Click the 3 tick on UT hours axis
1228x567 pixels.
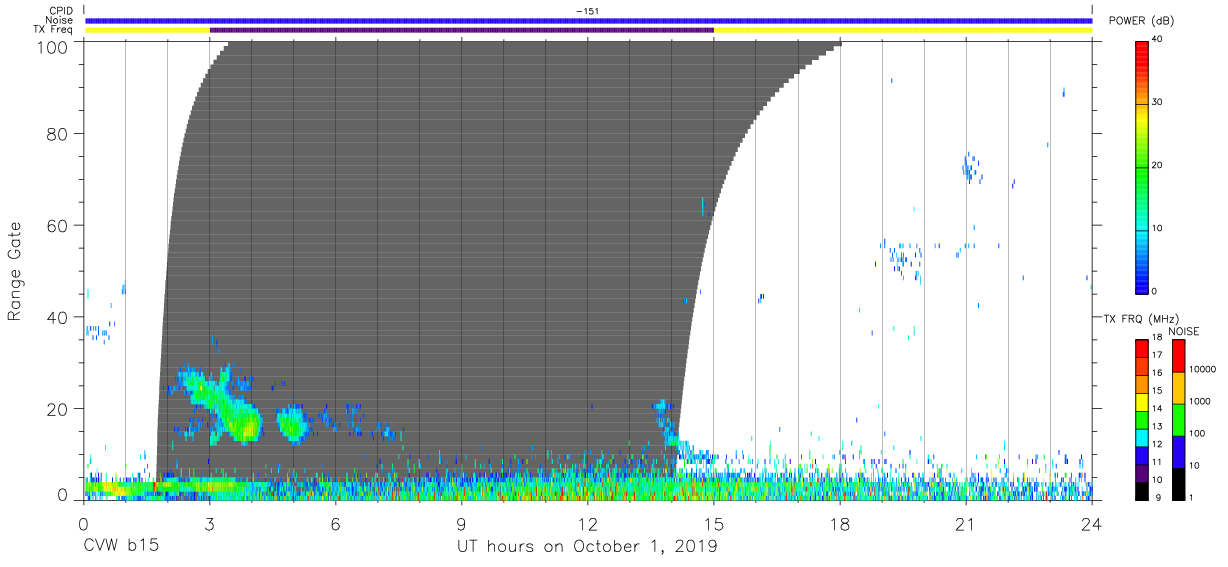(x=209, y=525)
